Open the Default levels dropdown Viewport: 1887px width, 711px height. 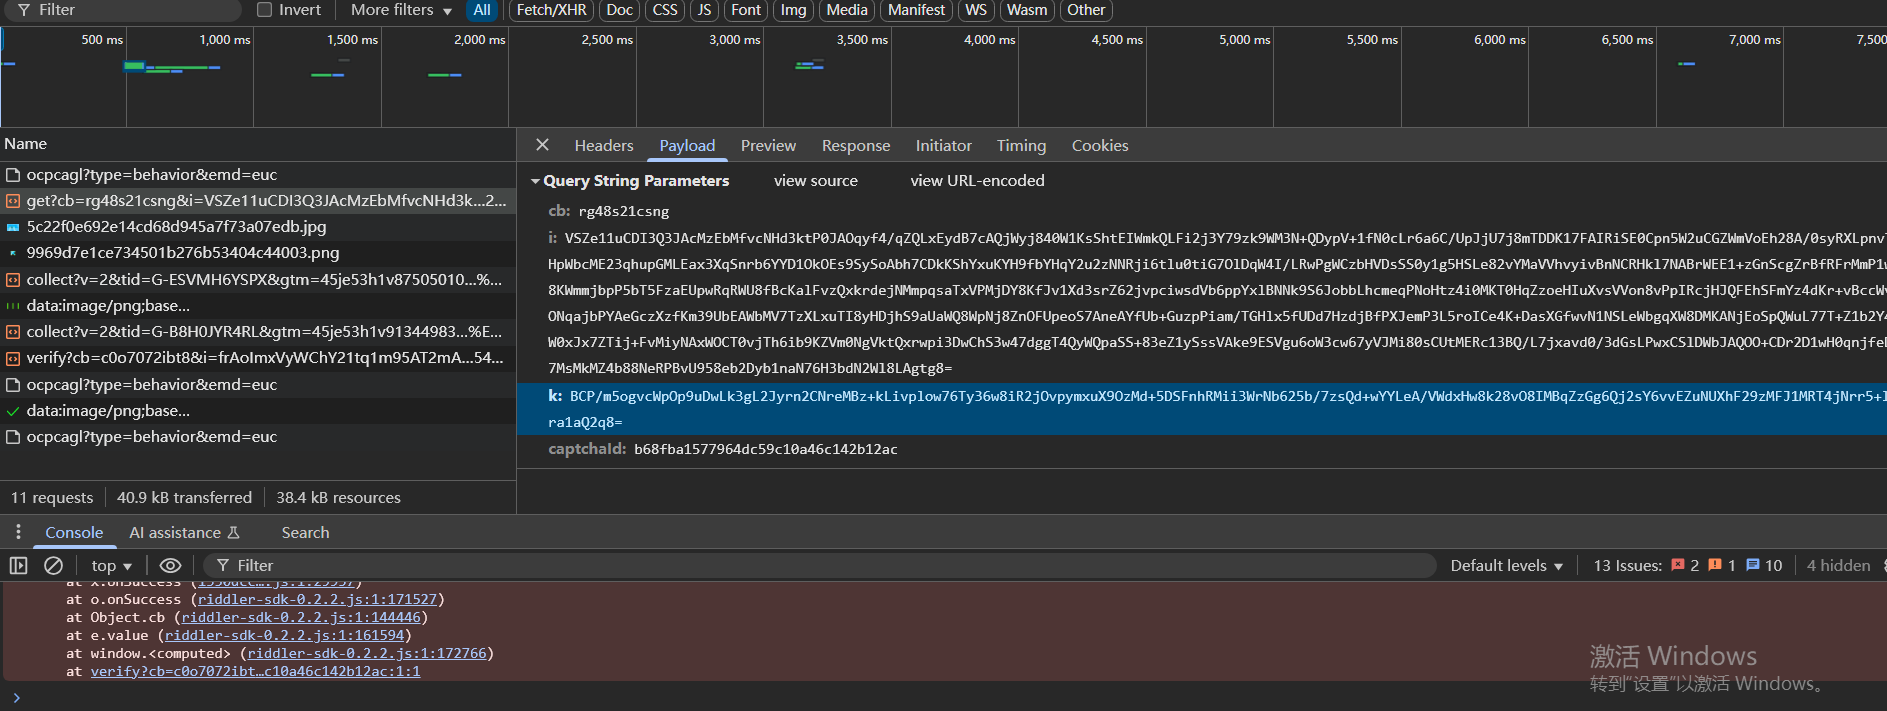(x=1506, y=566)
